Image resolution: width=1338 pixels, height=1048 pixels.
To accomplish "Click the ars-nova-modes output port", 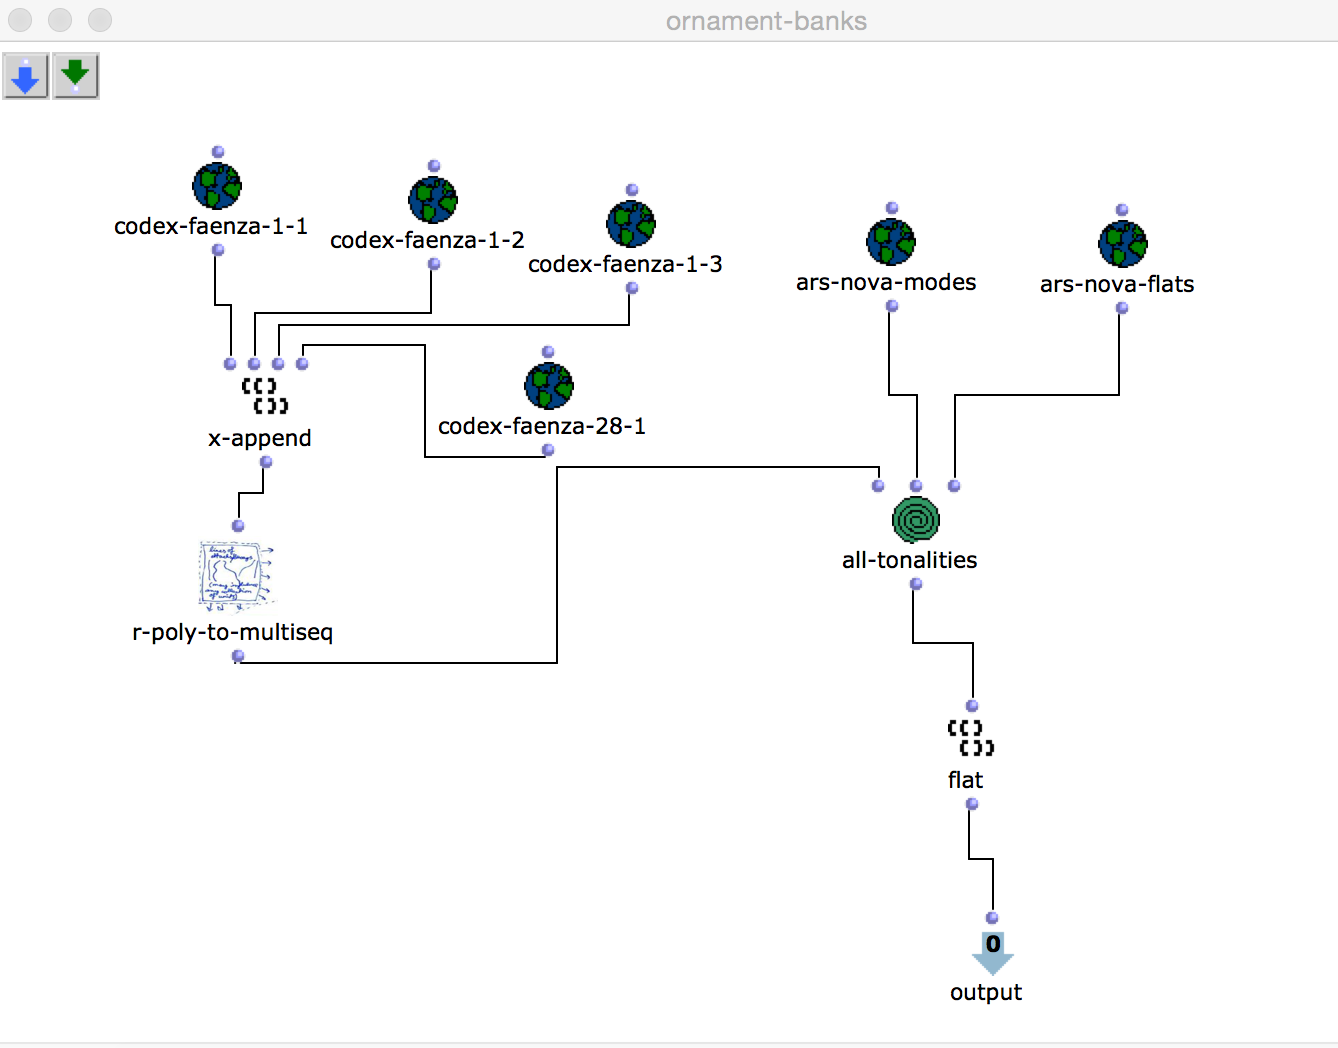I will pos(892,306).
